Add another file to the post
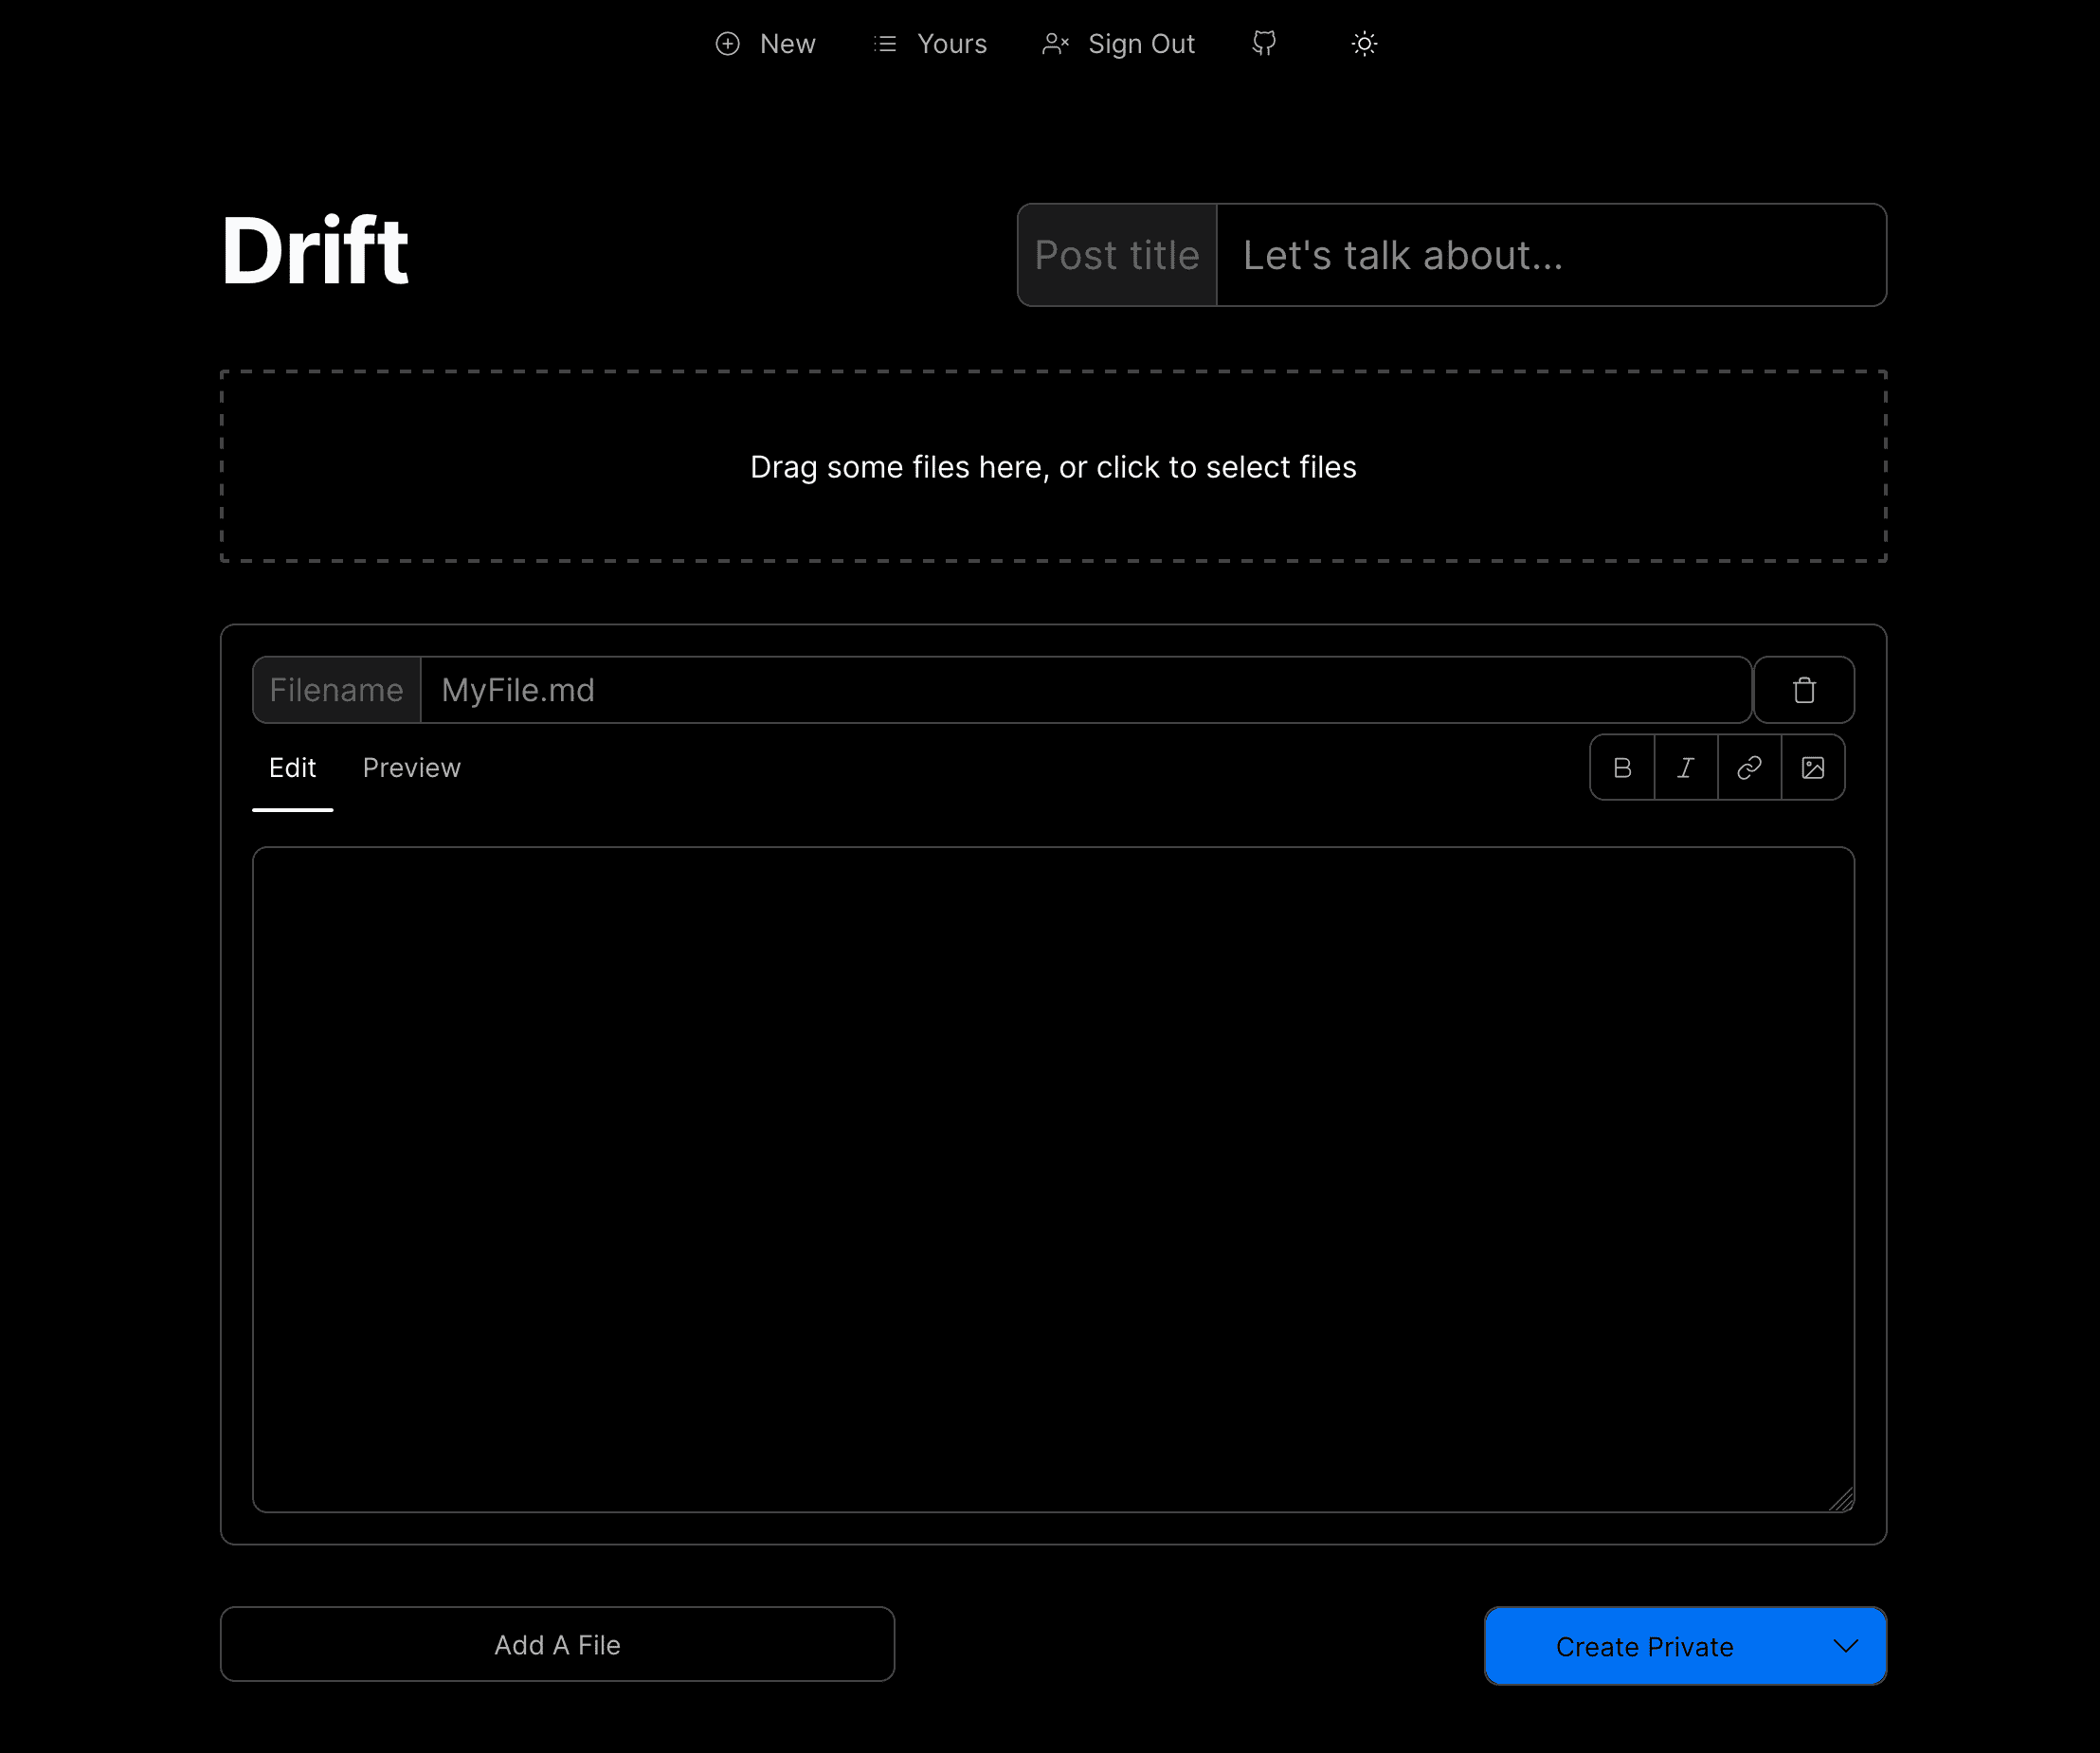2100x1753 pixels. [x=557, y=1644]
